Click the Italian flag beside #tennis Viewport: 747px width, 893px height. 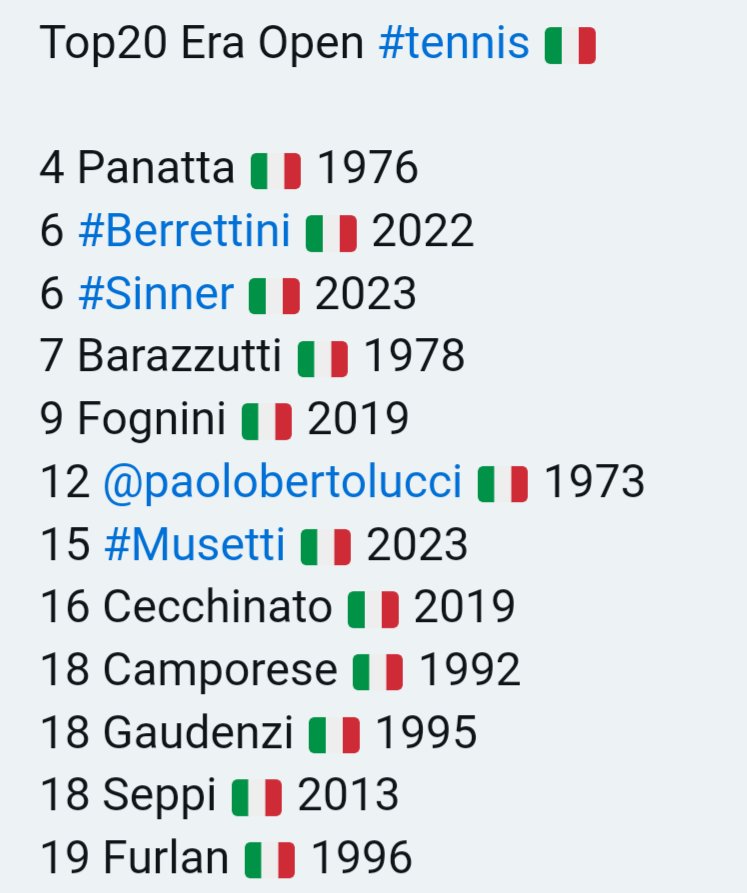coord(570,46)
